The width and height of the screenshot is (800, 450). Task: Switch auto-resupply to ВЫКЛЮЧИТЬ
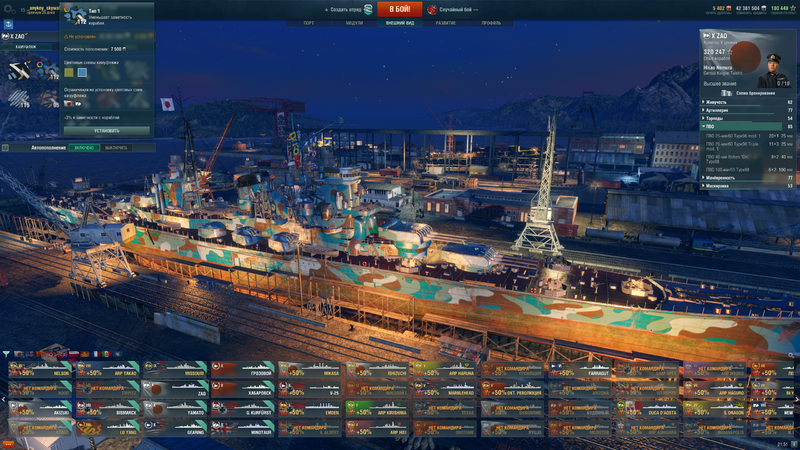[x=116, y=148]
